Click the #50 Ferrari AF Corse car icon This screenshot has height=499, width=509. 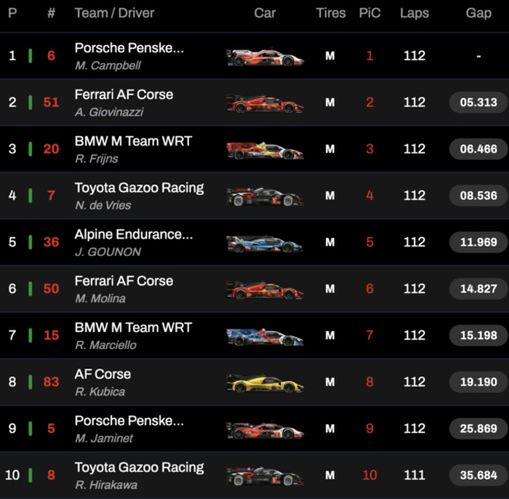tap(265, 290)
